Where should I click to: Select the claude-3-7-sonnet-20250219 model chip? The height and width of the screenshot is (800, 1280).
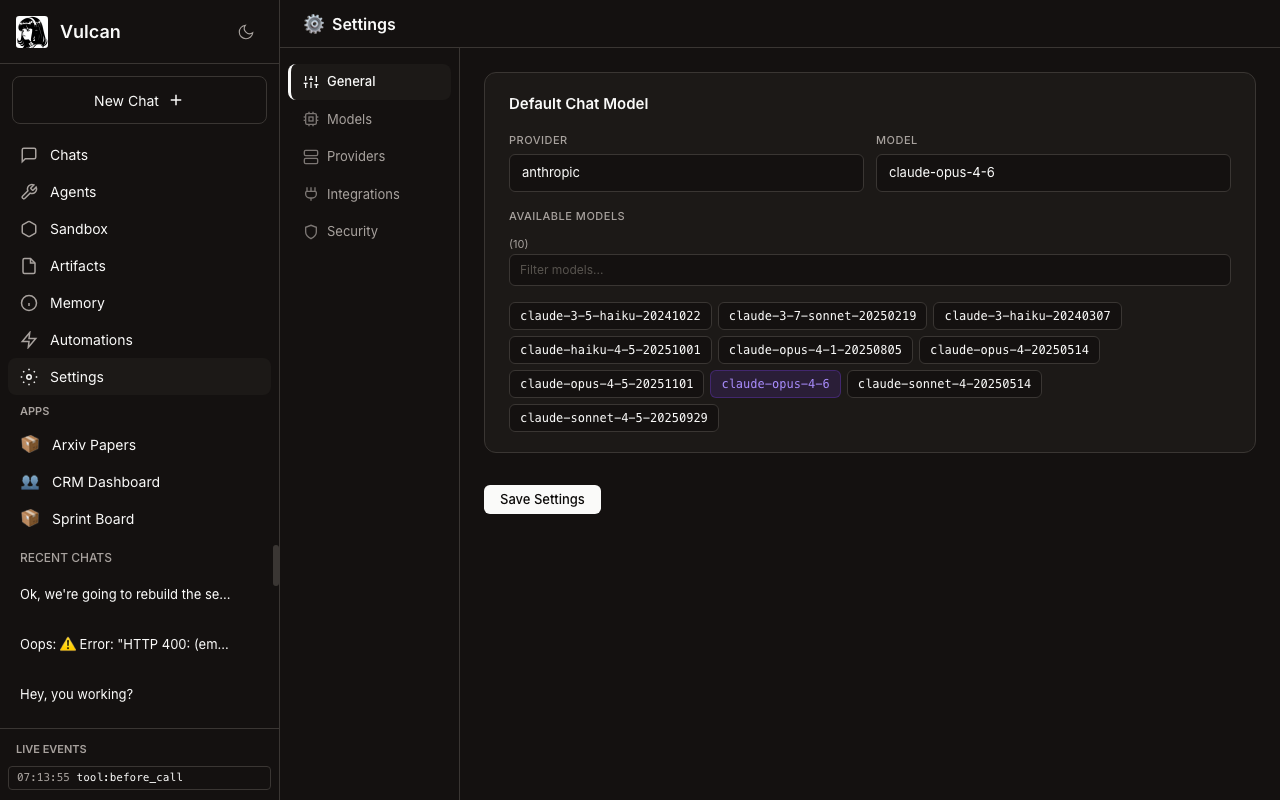pos(822,316)
